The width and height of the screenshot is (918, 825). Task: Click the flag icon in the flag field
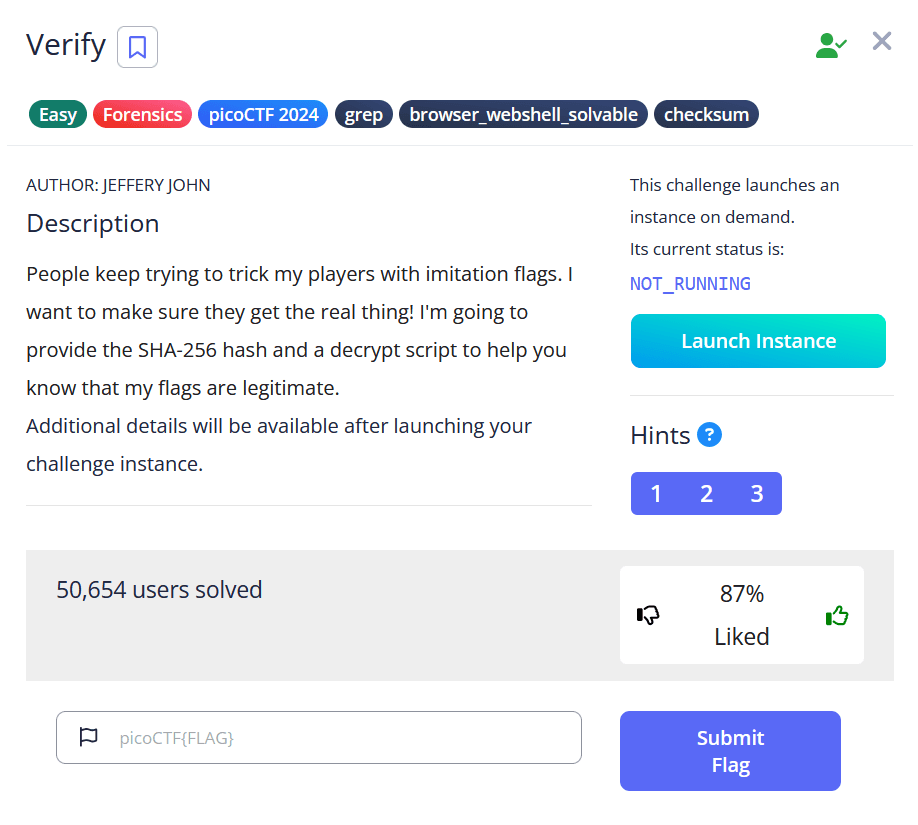coord(89,737)
